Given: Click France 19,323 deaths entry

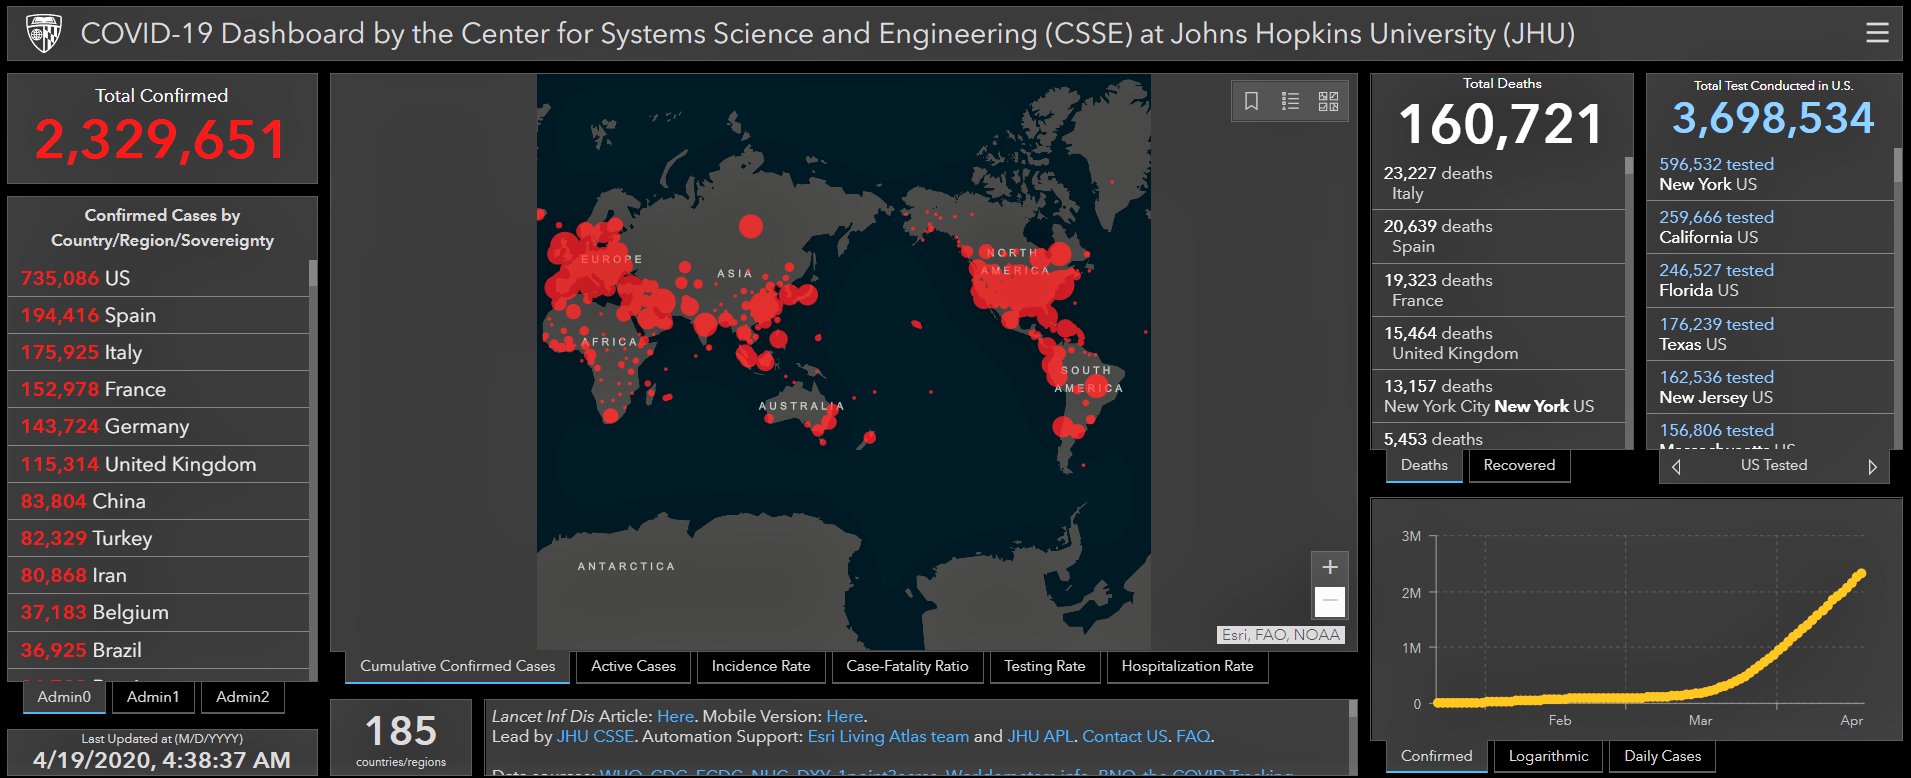Looking at the screenshot, I should (x=1497, y=290).
